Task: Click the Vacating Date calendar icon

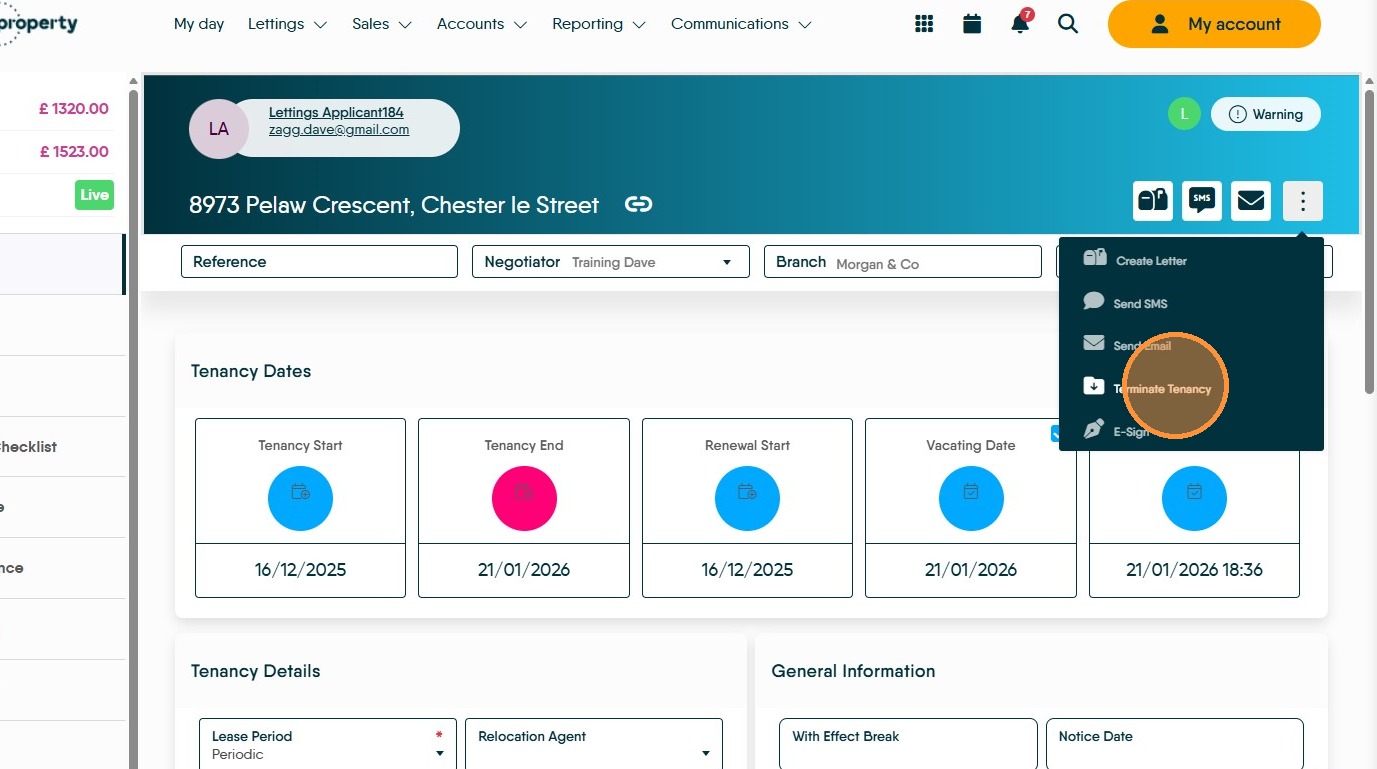Action: 971,498
